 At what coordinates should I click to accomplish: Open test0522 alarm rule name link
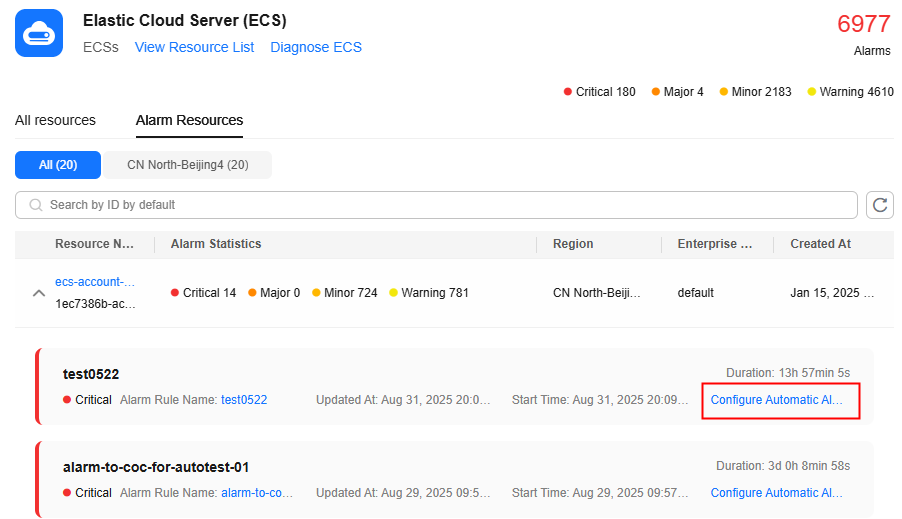click(244, 400)
